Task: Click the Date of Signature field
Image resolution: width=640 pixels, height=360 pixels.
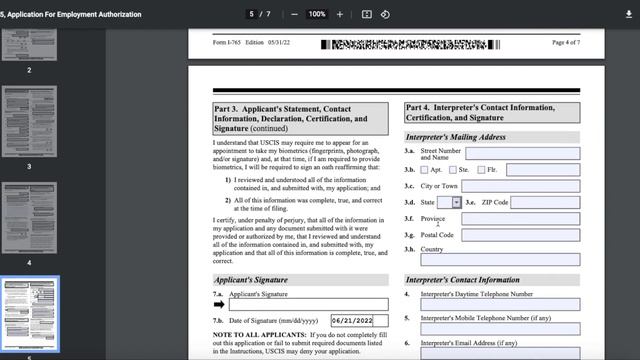Action: [360, 321]
